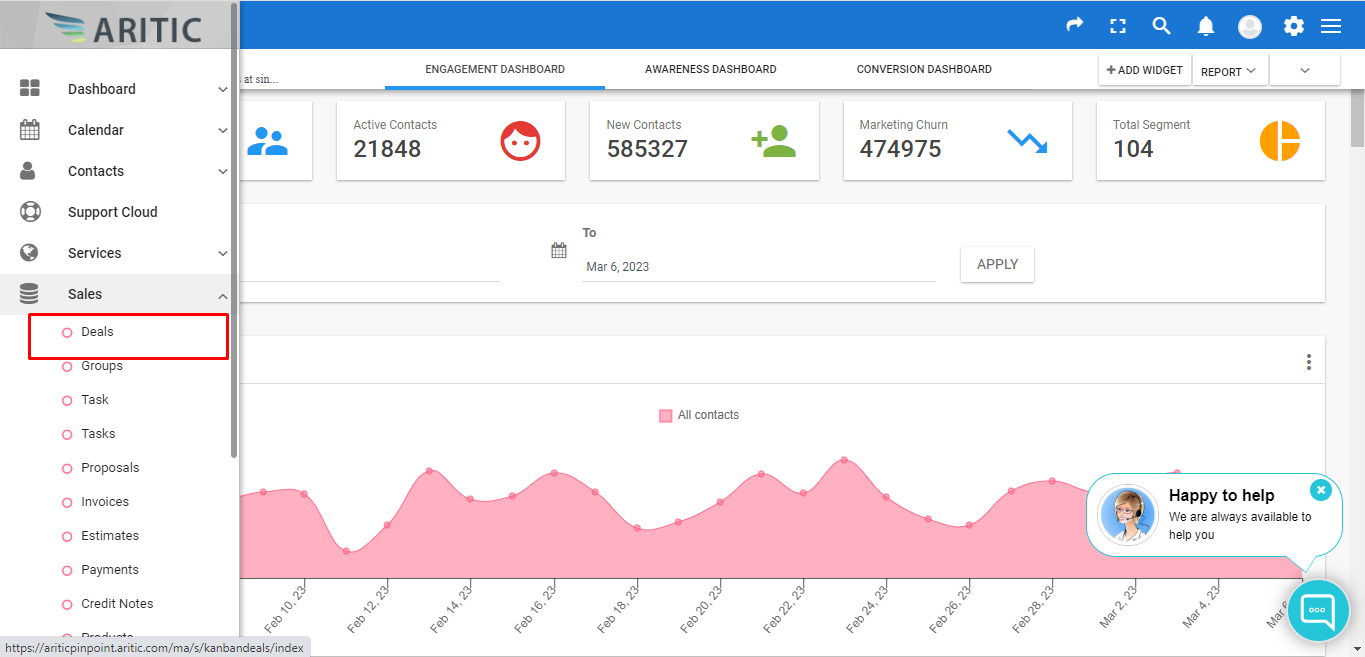Toggle fullscreen mode icon
Viewport: 1365px width, 657px height.
click(1118, 26)
